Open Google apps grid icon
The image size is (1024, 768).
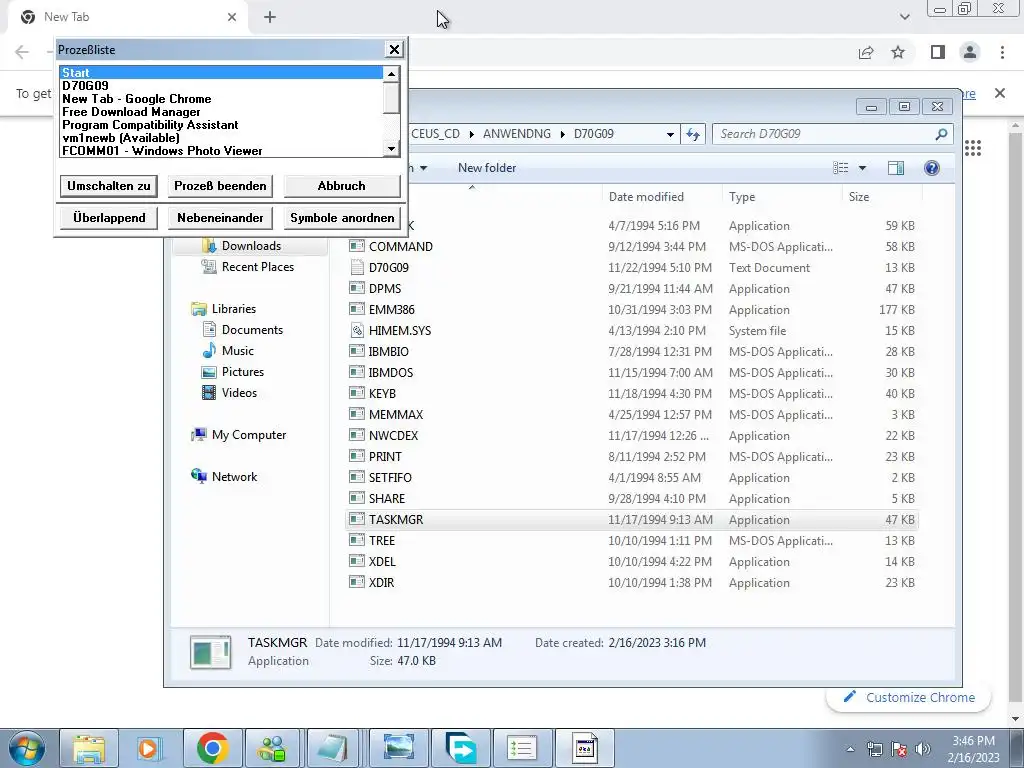pos(973,148)
